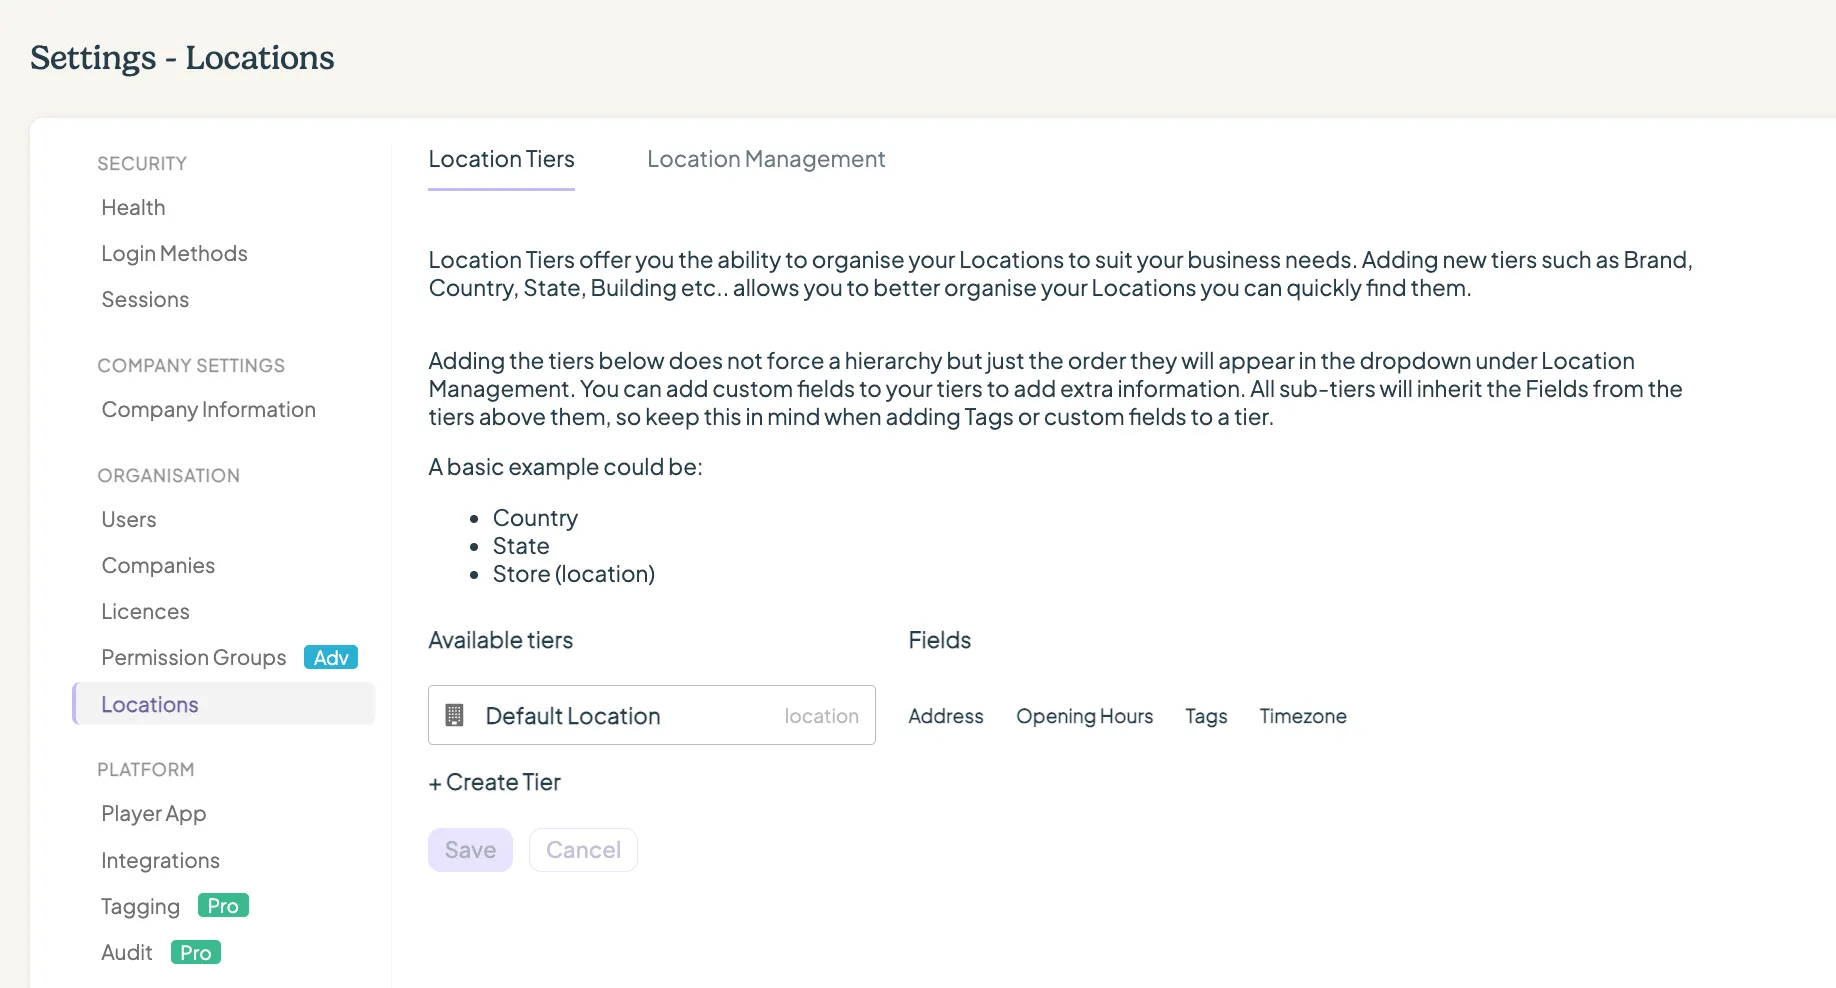Open Tagging settings

[140, 906]
